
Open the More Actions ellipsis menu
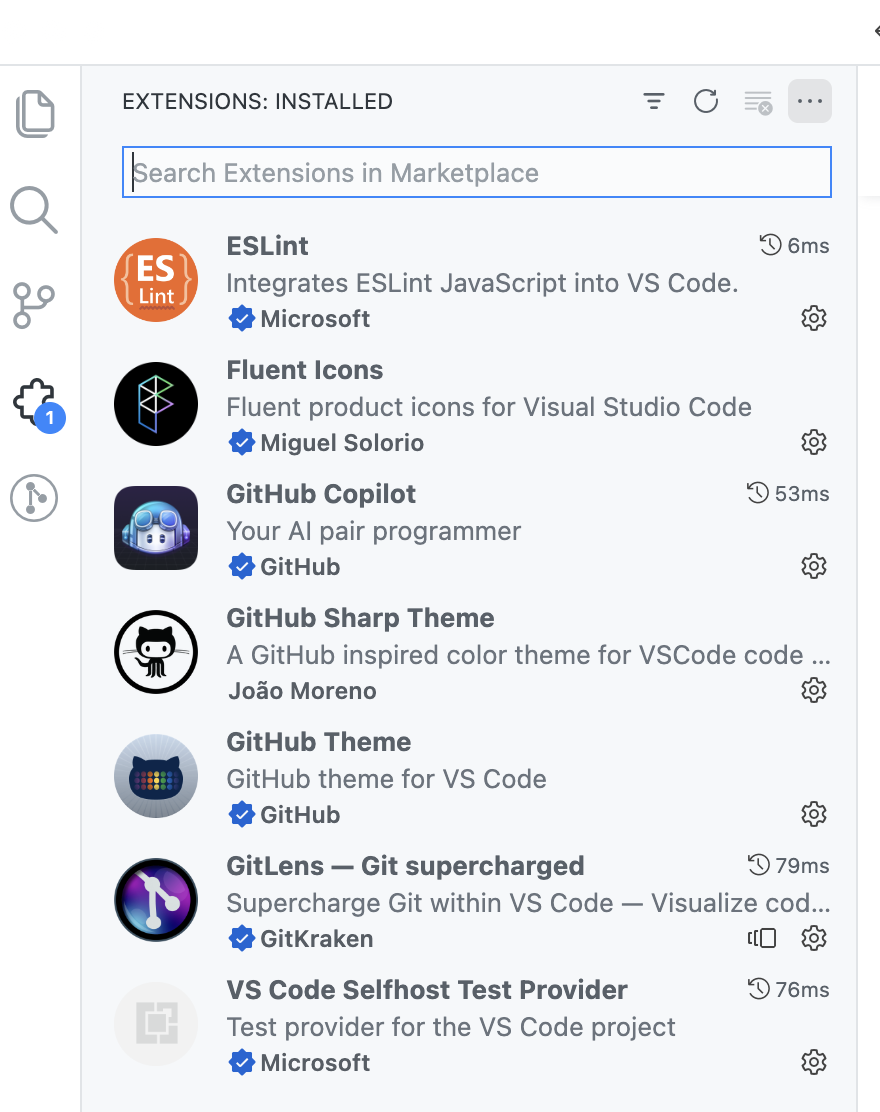tap(809, 101)
